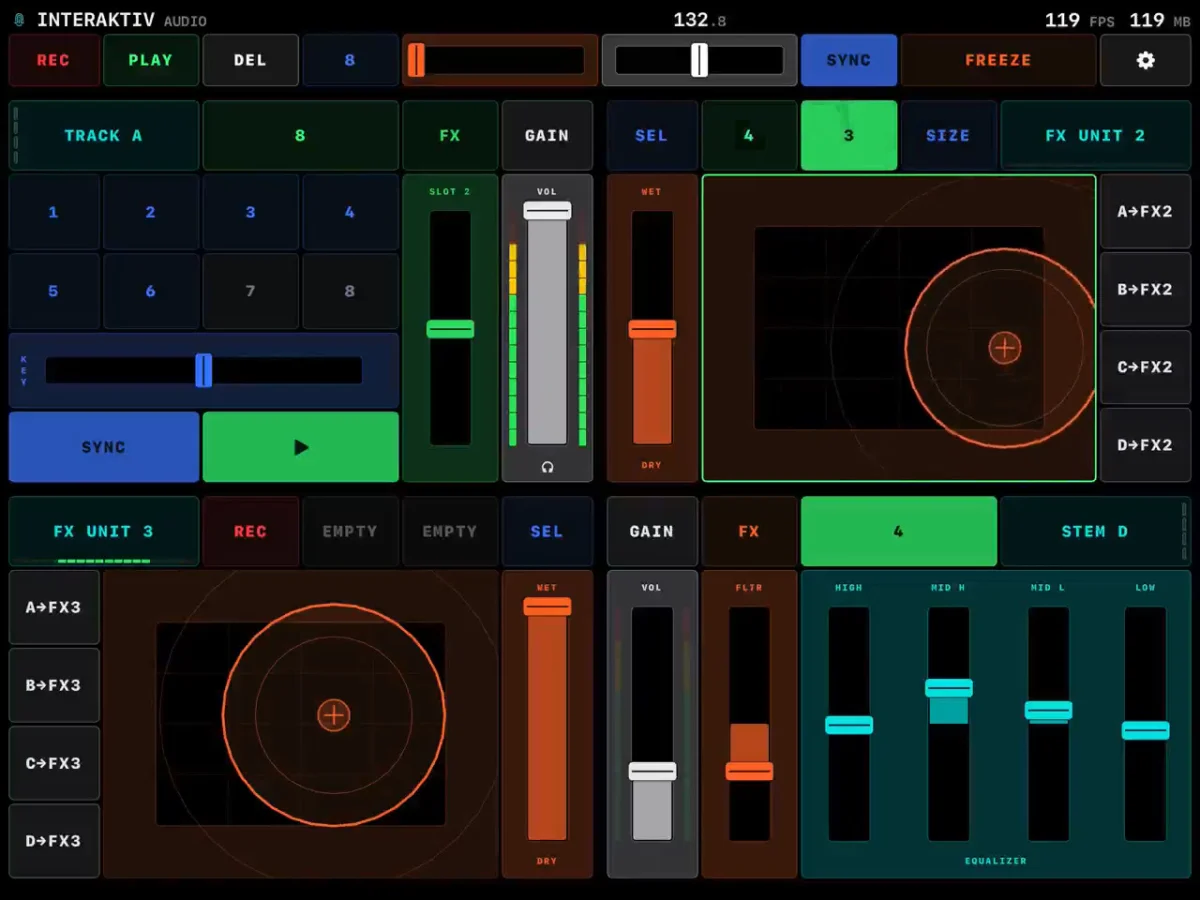This screenshot has width=1200, height=900.
Task: Click the crosshair in the FX UNIT 2 pad
Action: click(x=1004, y=348)
